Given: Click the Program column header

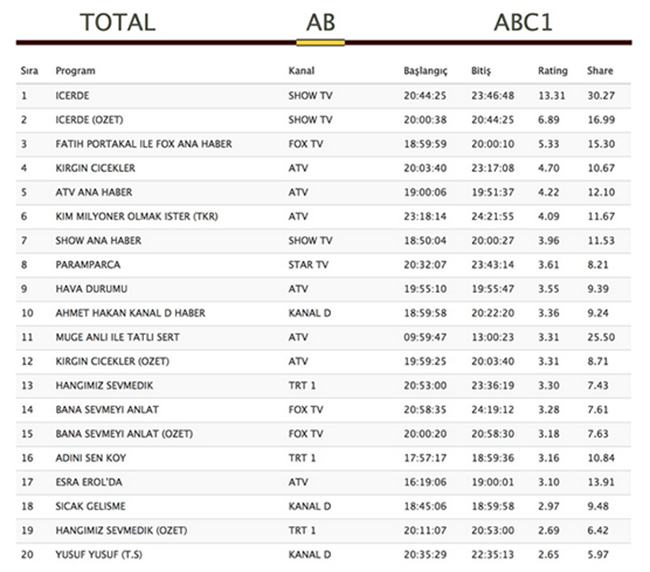Looking at the screenshot, I should pos(76,71).
